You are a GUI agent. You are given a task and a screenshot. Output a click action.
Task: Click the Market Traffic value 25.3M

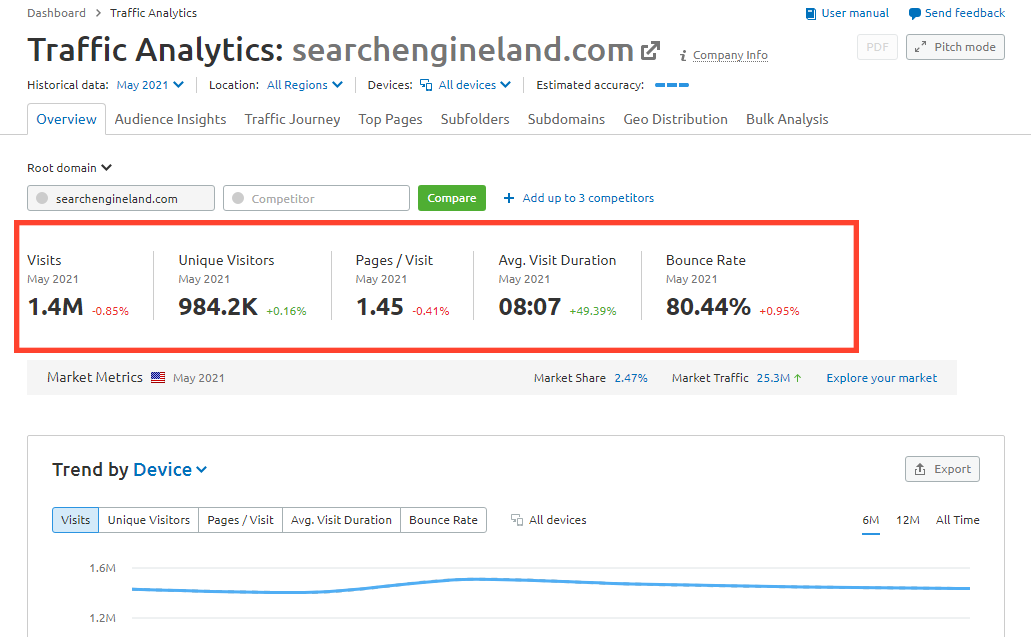(x=773, y=378)
